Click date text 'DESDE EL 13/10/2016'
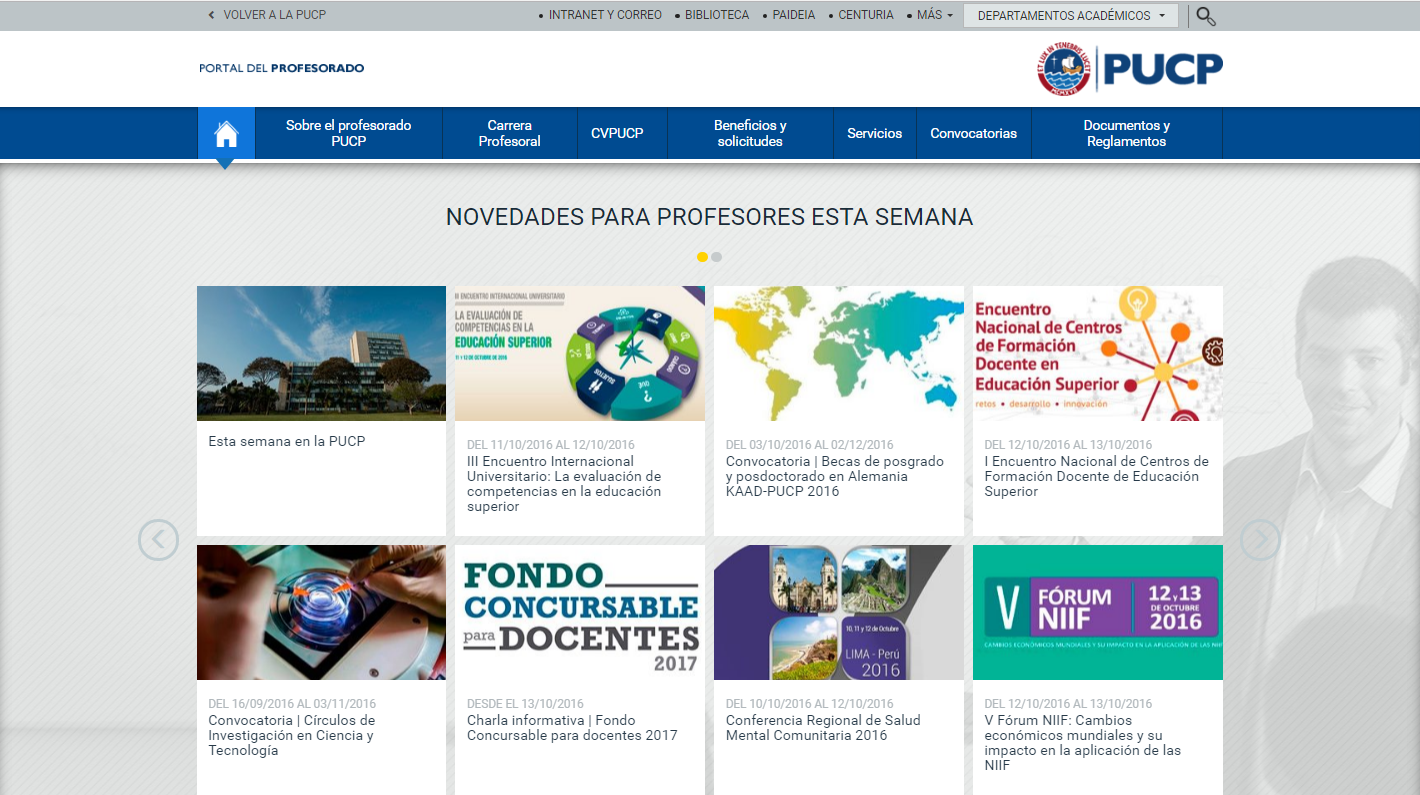 [525, 704]
